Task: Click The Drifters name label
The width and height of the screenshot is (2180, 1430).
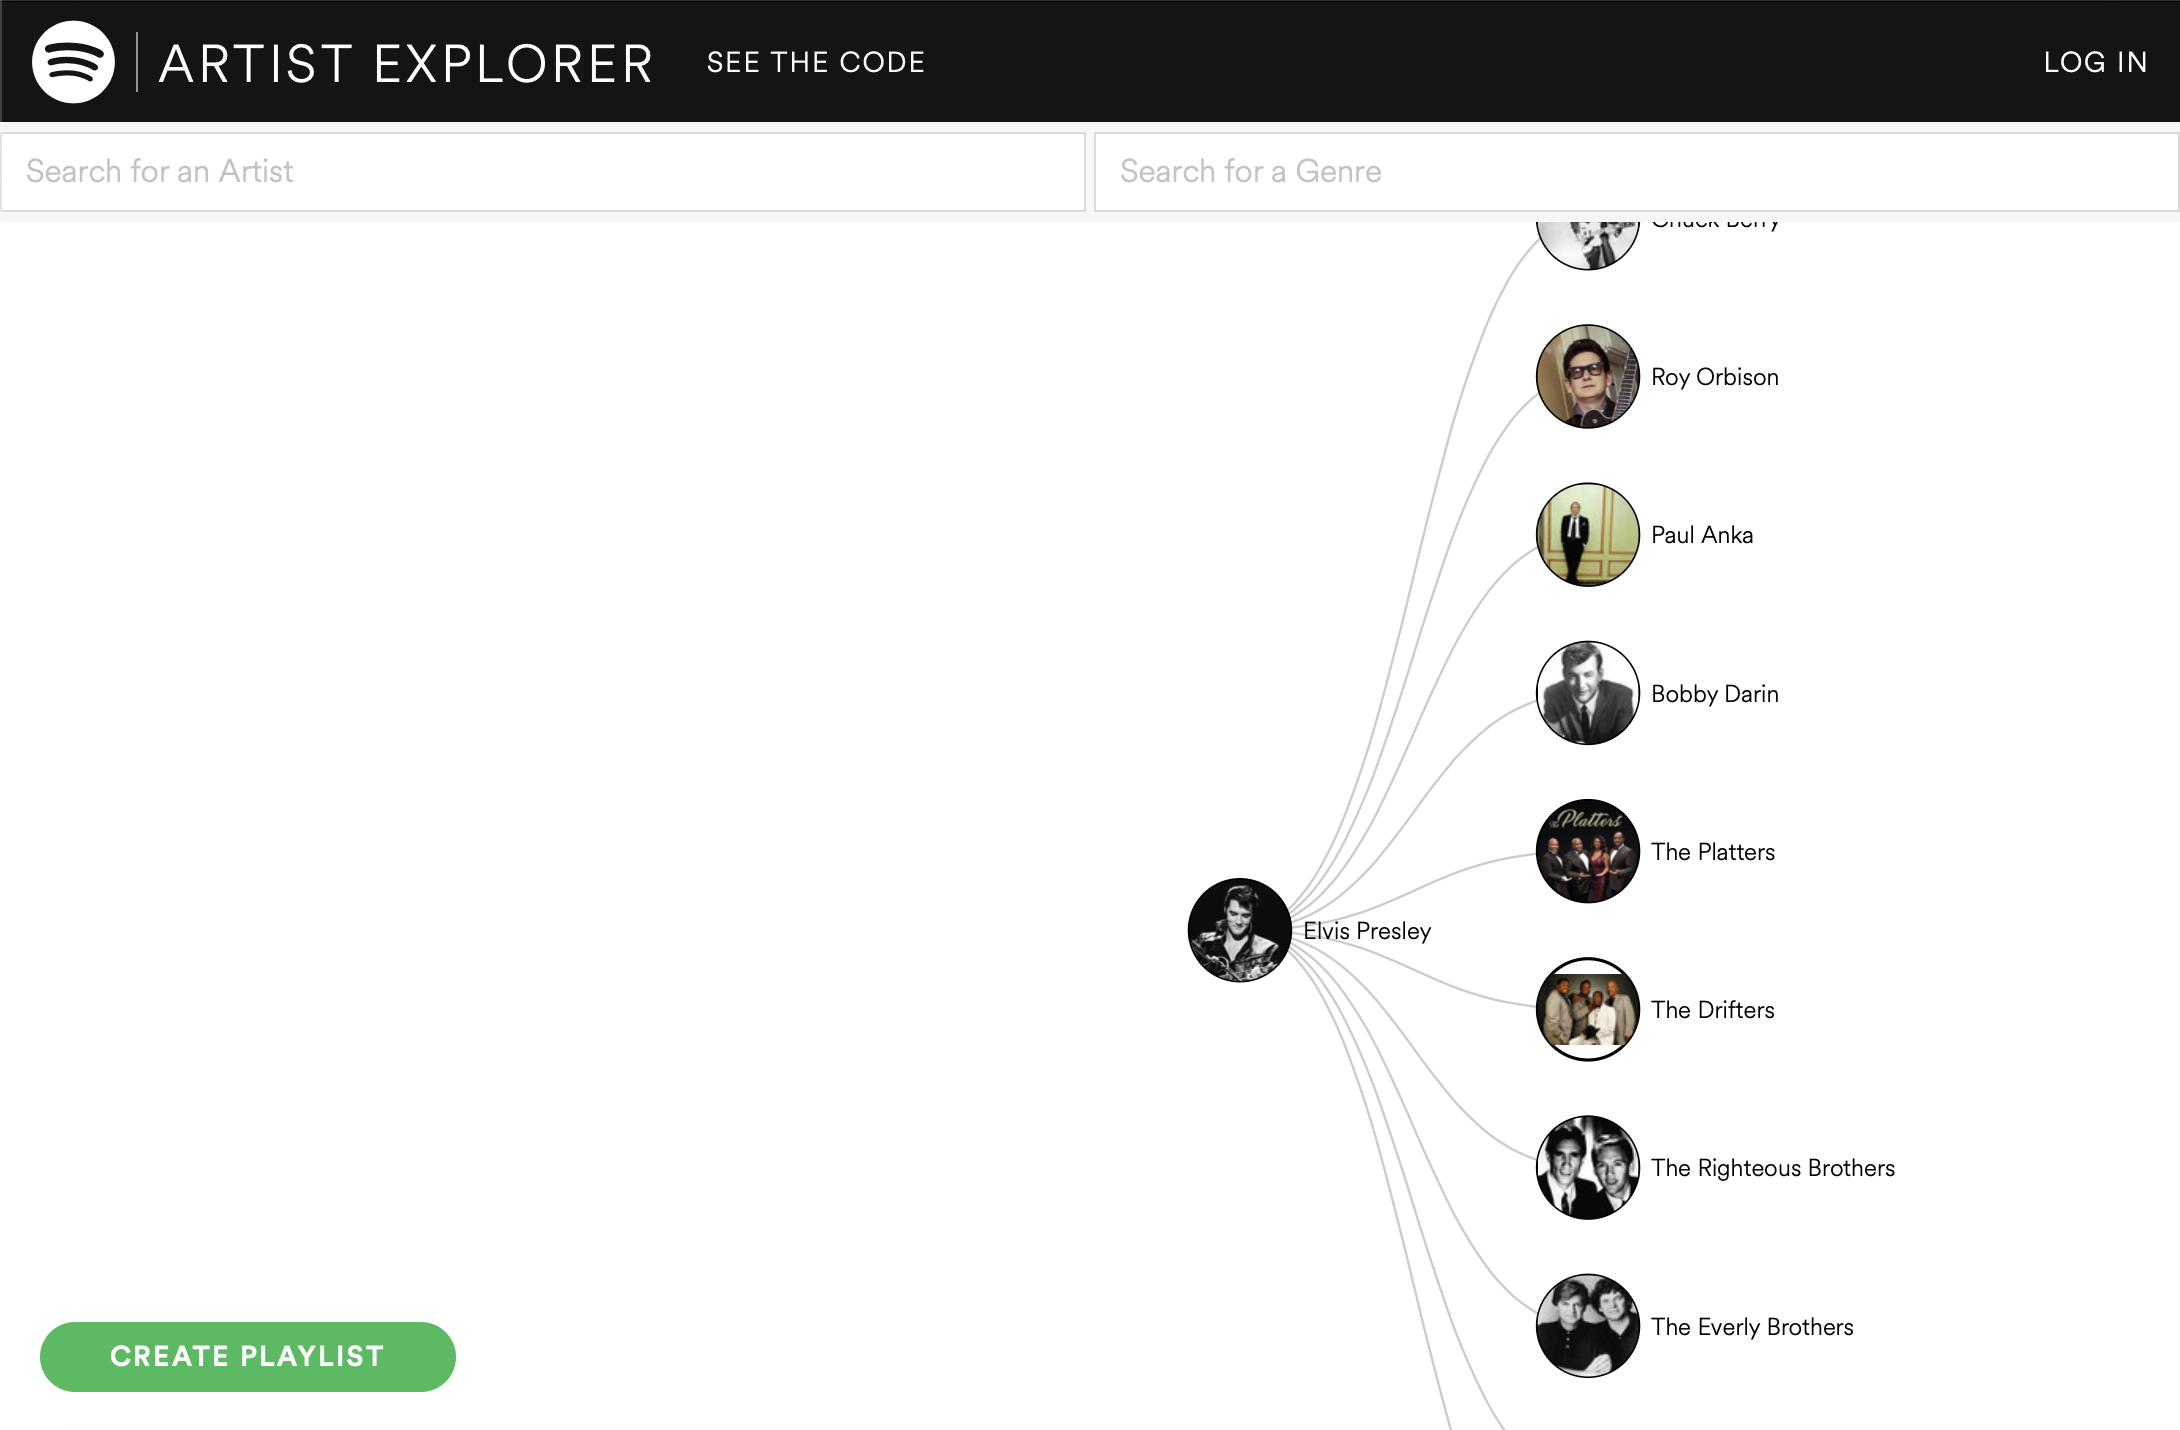Action: click(1713, 1010)
